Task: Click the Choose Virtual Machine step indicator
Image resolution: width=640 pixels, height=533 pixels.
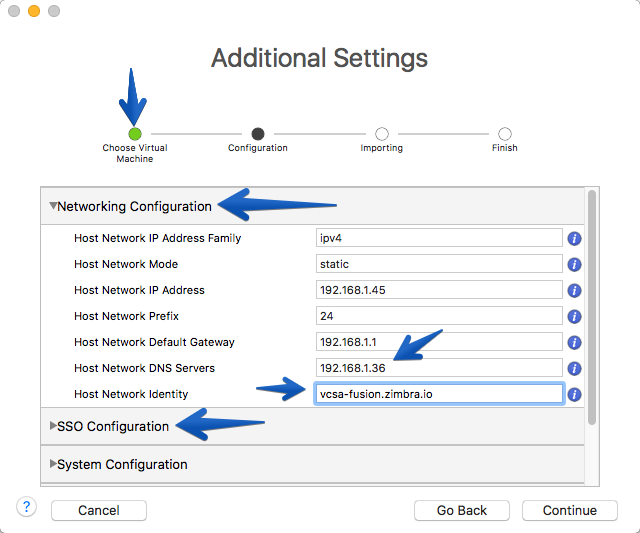Action: 135,134
